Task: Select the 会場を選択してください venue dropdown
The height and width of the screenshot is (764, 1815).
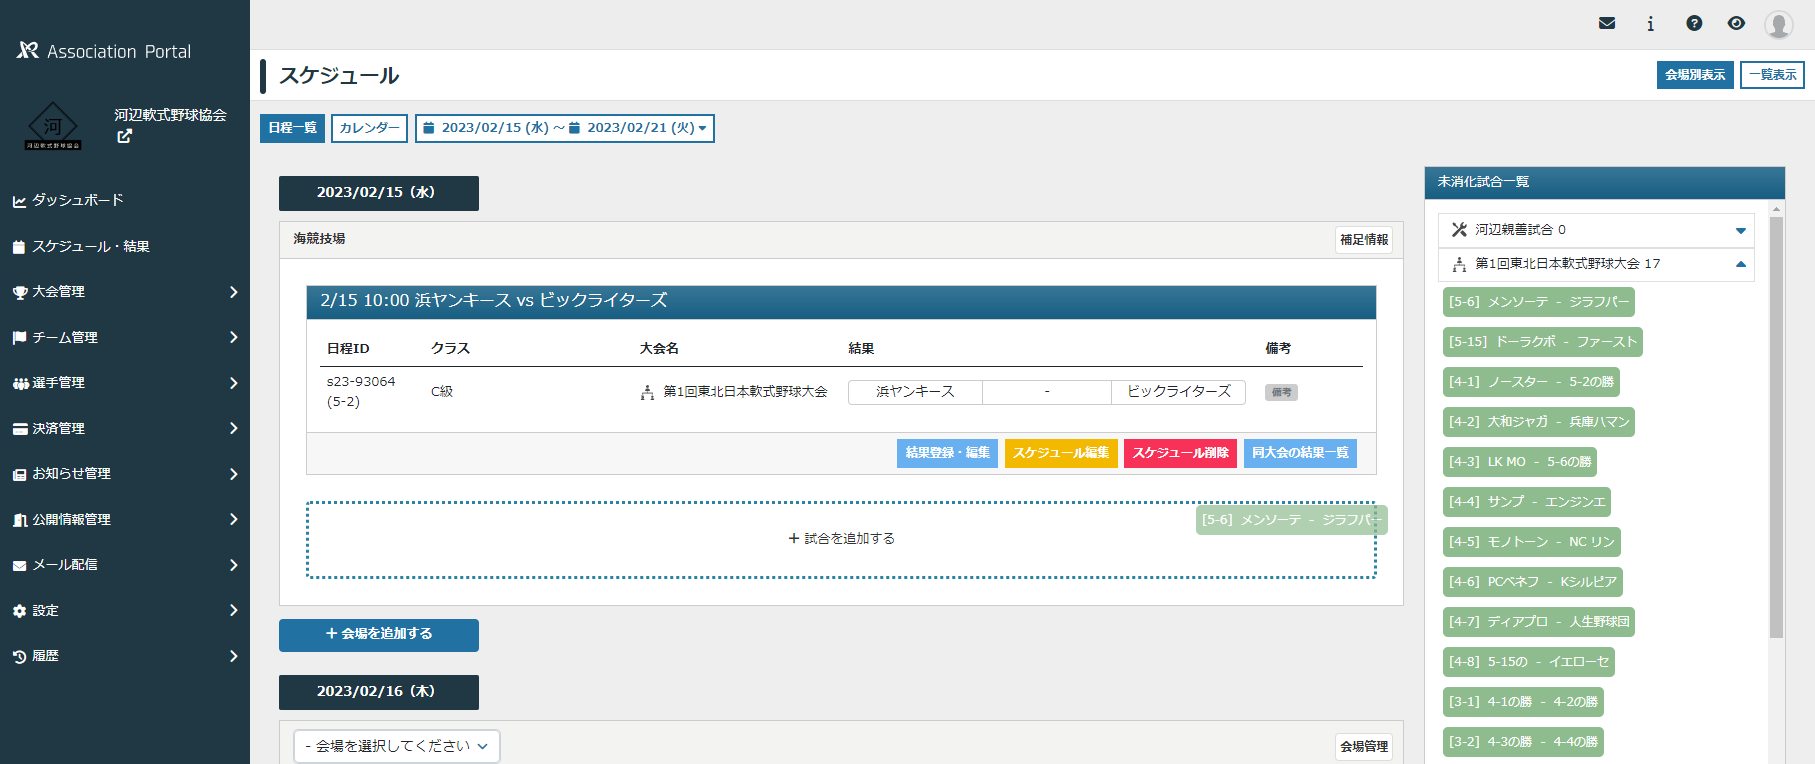Action: pyautogui.click(x=396, y=746)
